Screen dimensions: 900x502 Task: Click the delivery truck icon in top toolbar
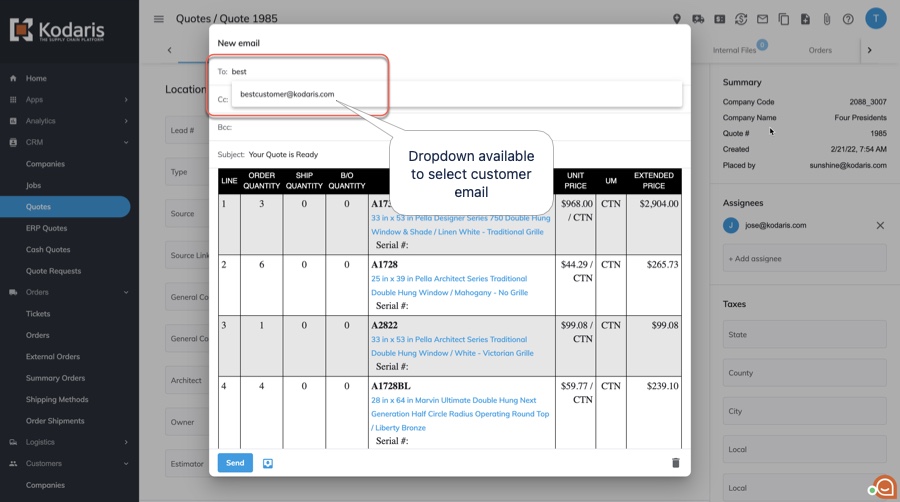tap(698, 19)
